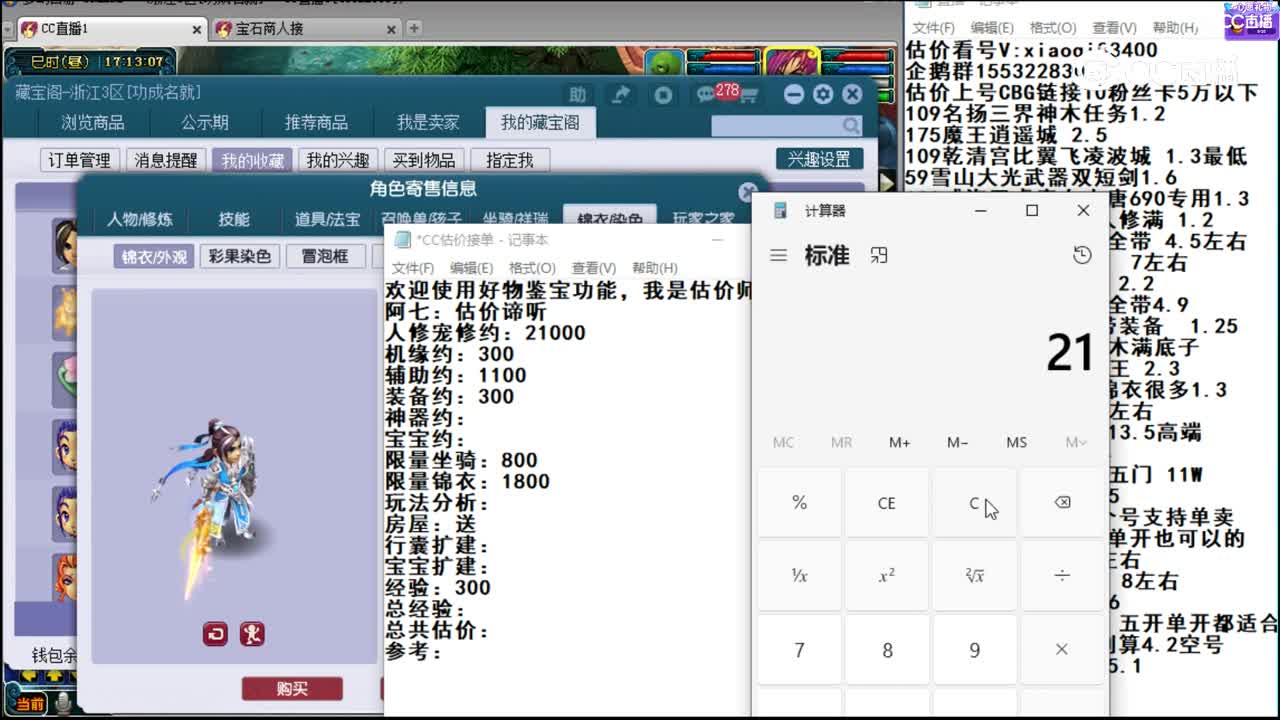Click the rotate character preview icon
This screenshot has height=720, width=1280.
tap(215, 634)
